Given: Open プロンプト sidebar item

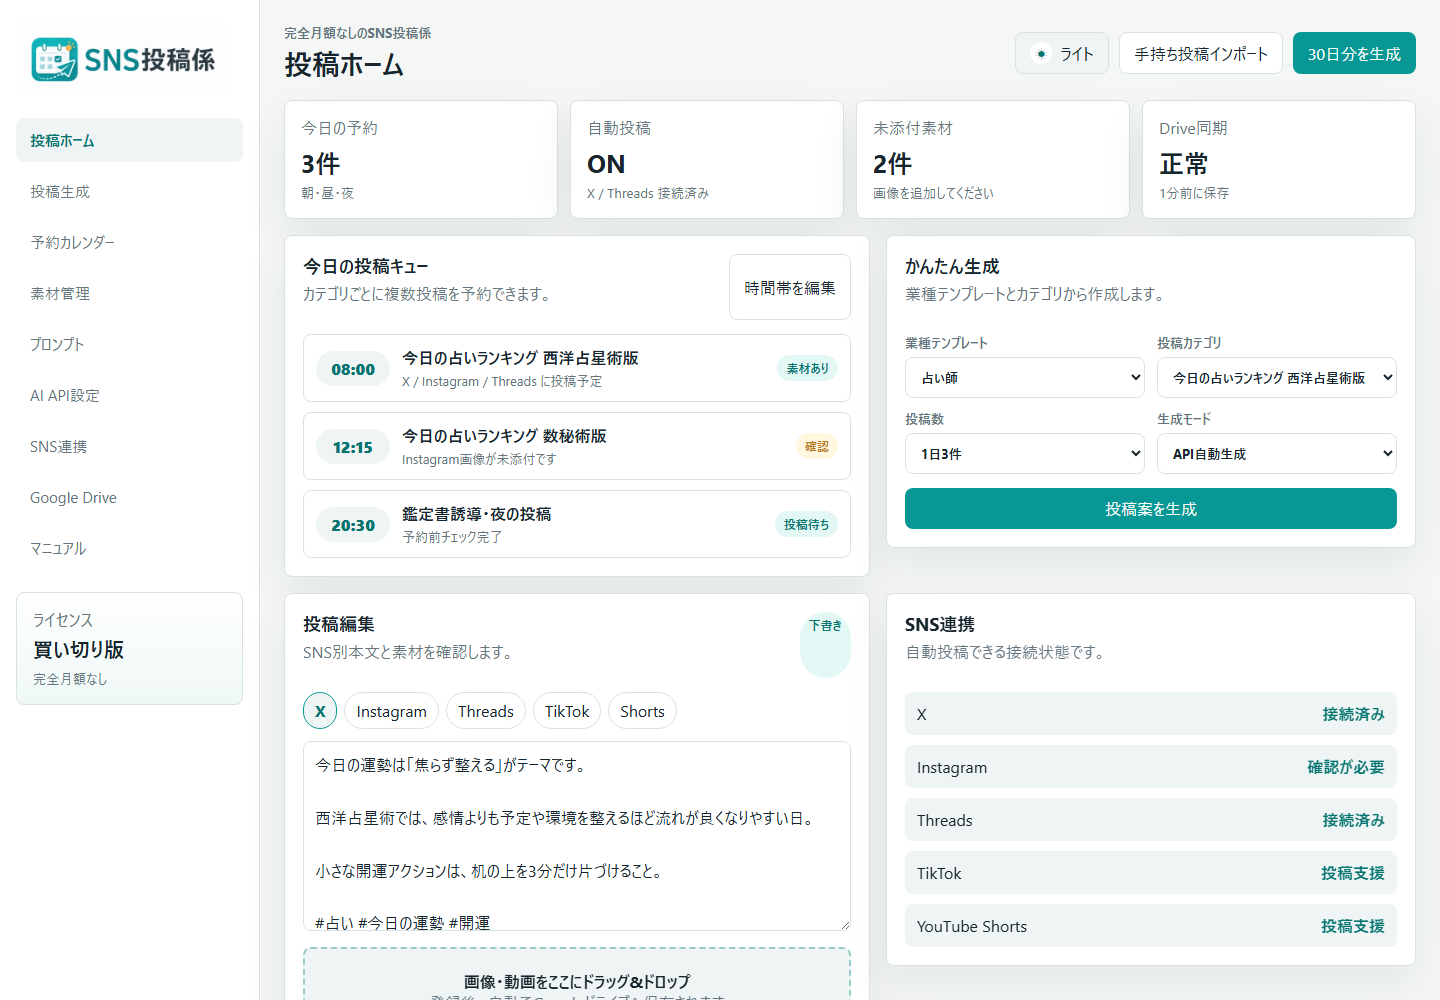Looking at the screenshot, I should pos(129,344).
